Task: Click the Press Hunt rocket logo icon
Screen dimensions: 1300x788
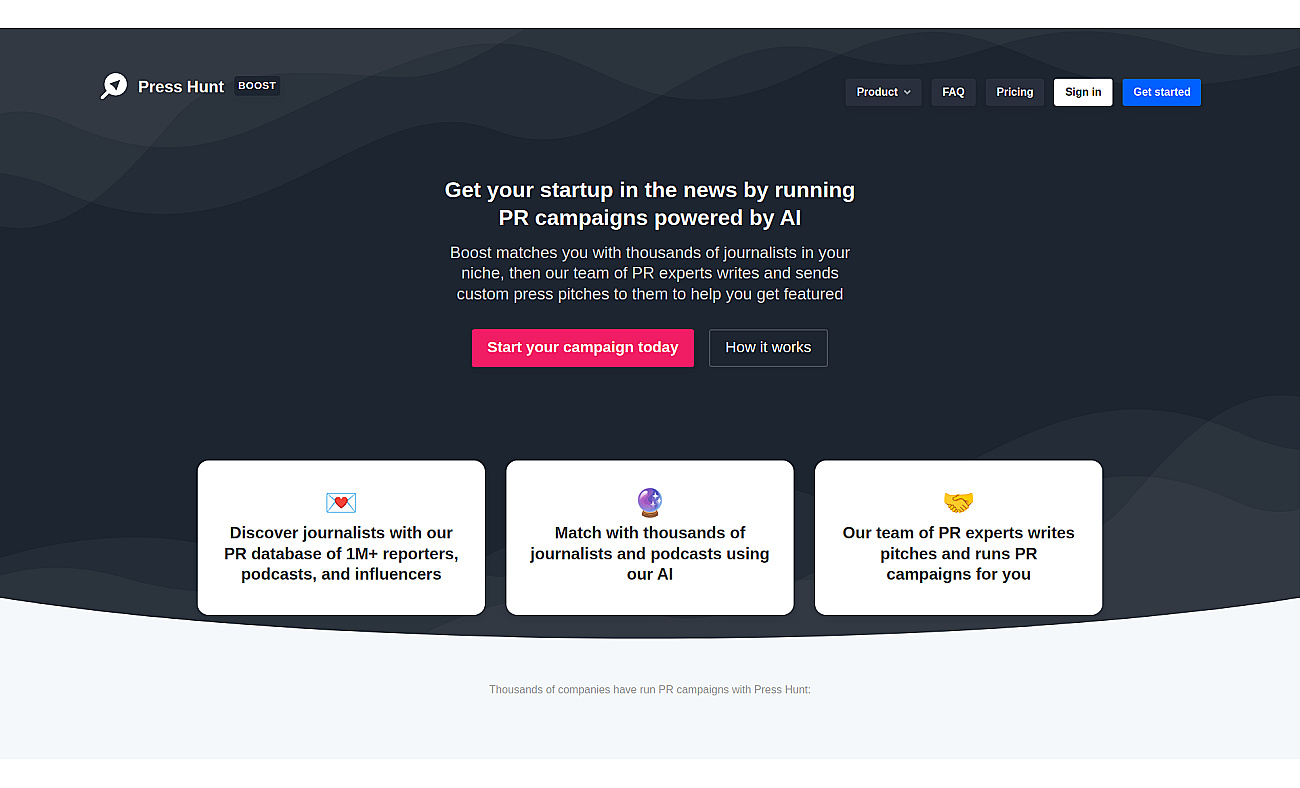Action: coord(114,86)
